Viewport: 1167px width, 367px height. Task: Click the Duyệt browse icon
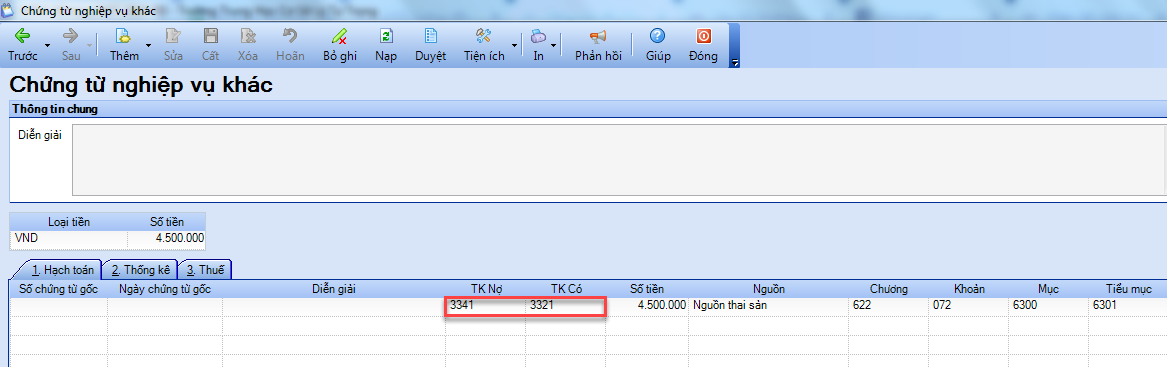(430, 36)
